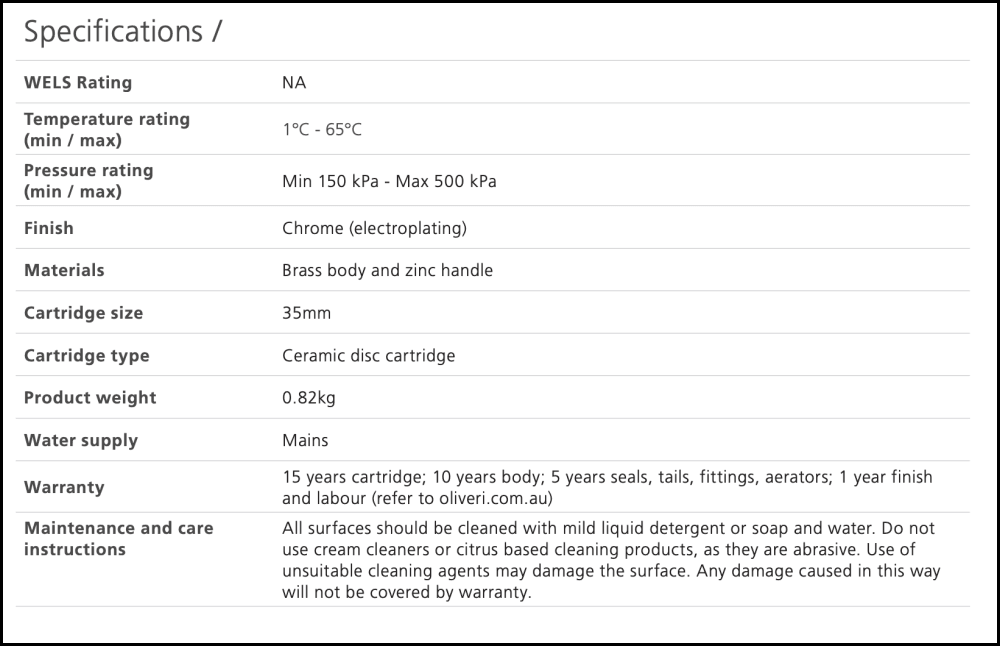Click the Temperature rating label
The height and width of the screenshot is (646, 1000).
pos(106,129)
